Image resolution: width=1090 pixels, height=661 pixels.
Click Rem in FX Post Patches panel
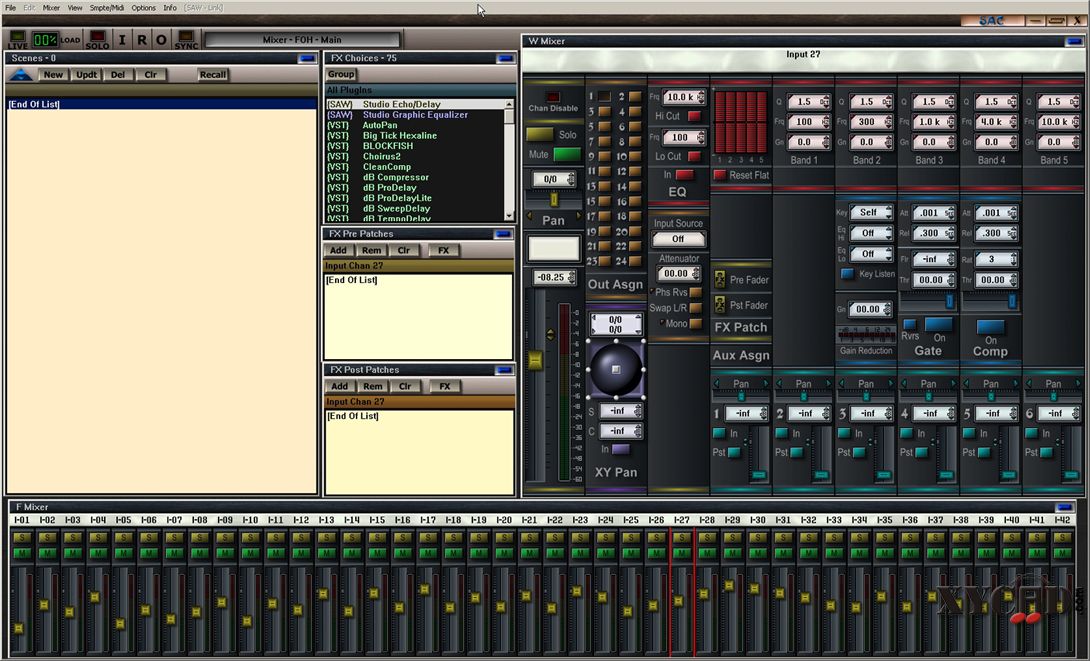(373, 386)
